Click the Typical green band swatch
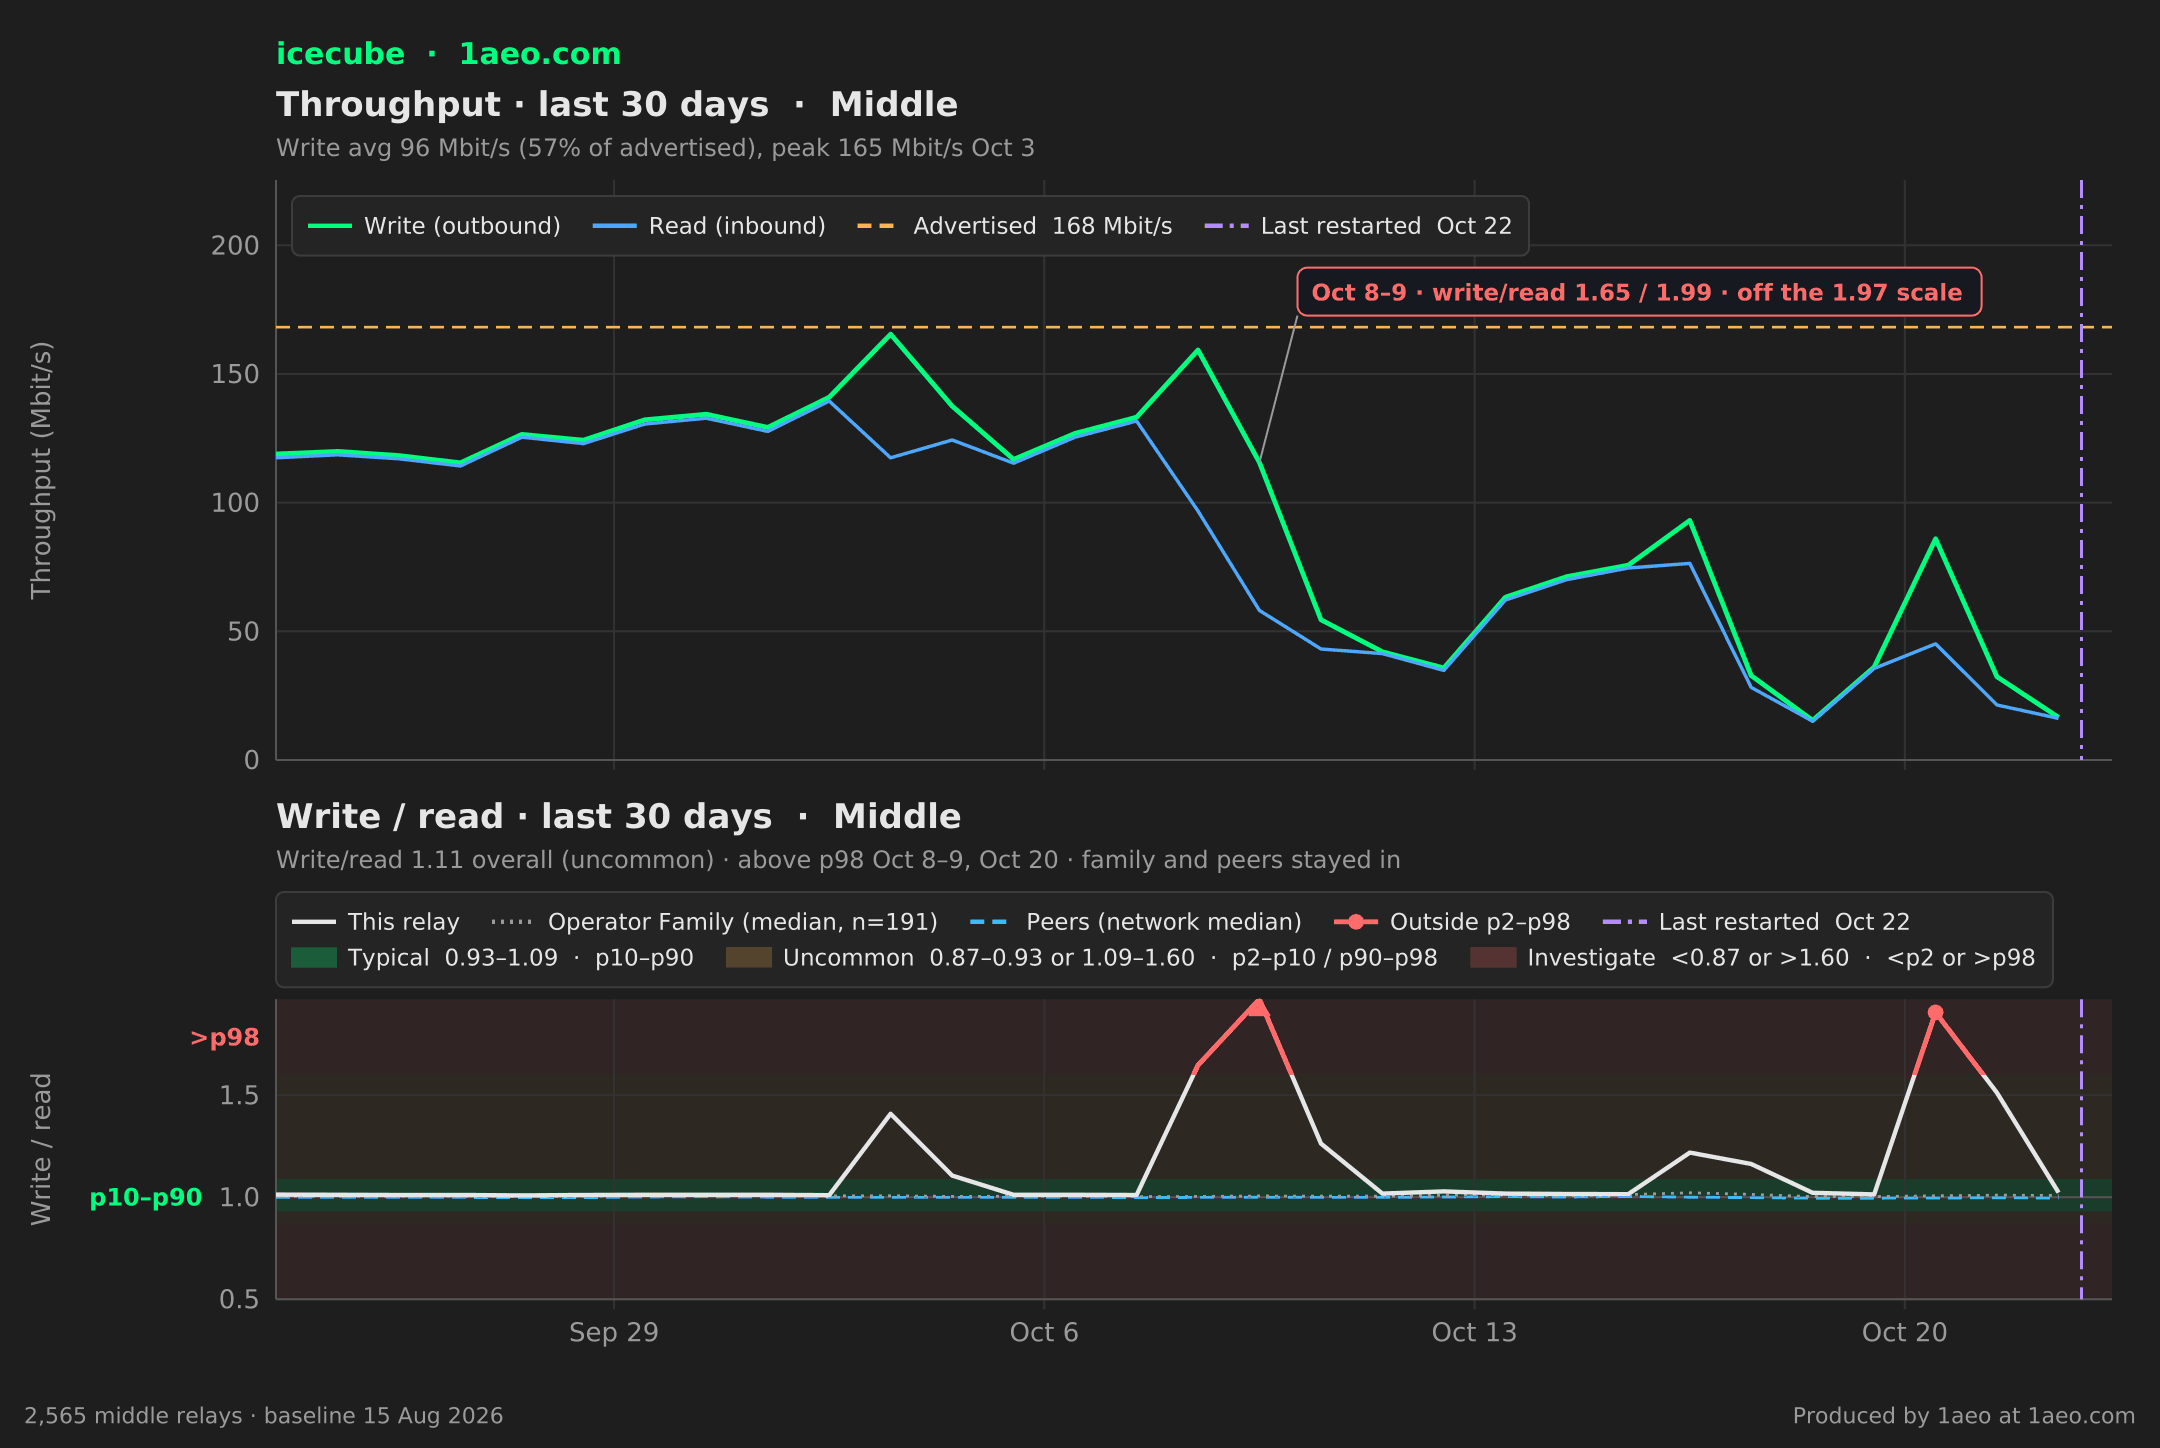Viewport: 2160px width, 1448px height. coord(314,958)
